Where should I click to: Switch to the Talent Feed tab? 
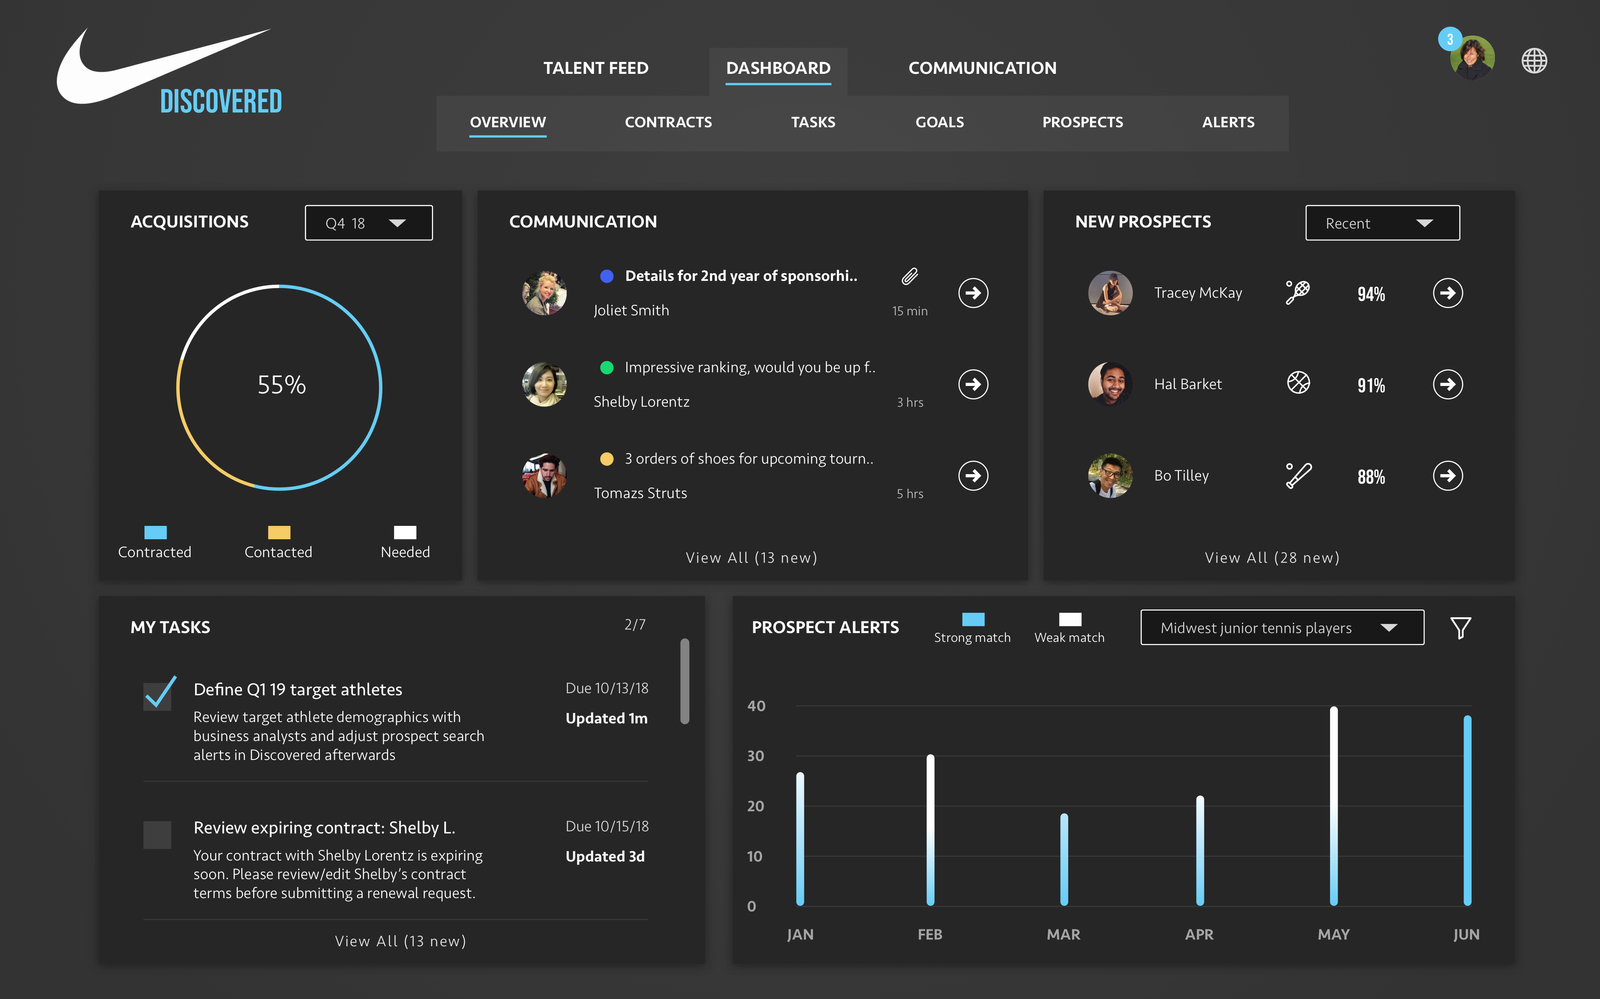click(x=595, y=68)
